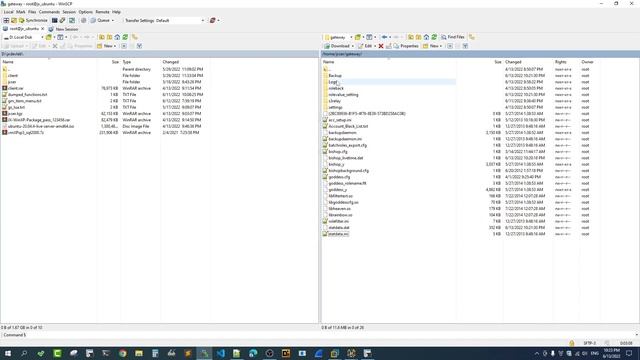Select bishopbackground.cfg in remote panel
640x360 pixels.
(349, 171)
